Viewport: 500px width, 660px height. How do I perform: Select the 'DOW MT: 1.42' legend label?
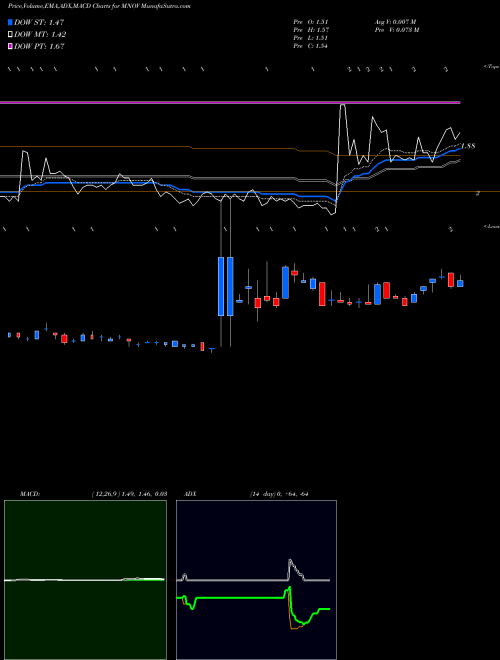click(x=40, y=35)
